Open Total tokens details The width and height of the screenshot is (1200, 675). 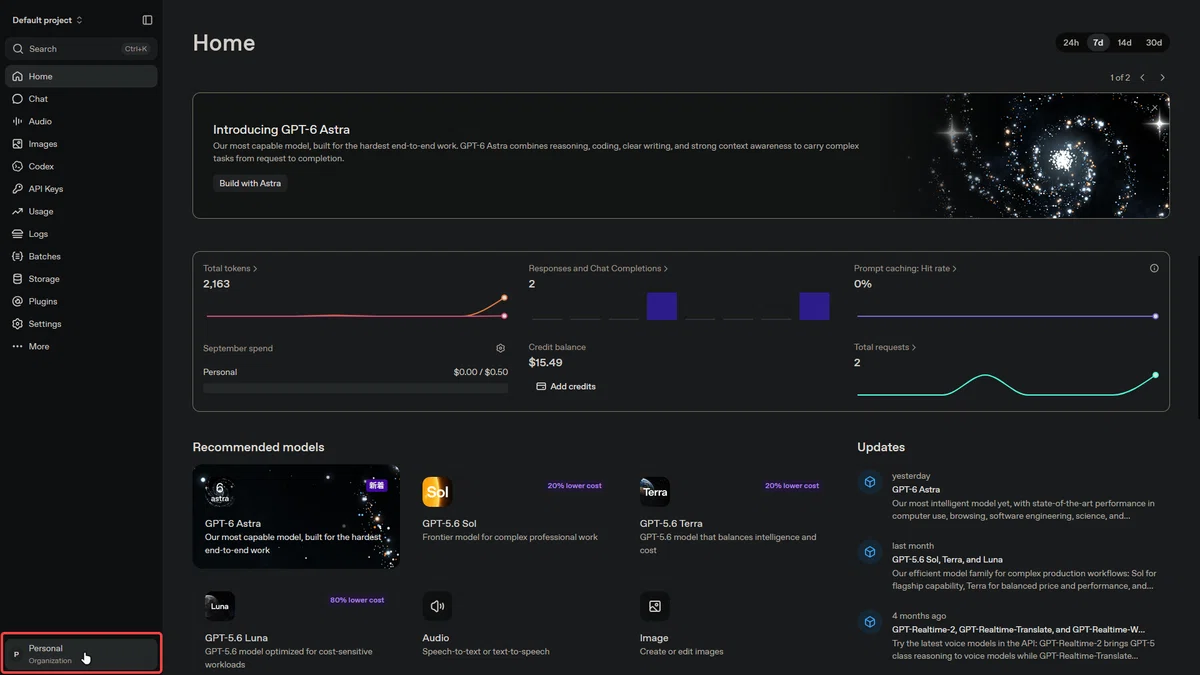click(x=230, y=268)
